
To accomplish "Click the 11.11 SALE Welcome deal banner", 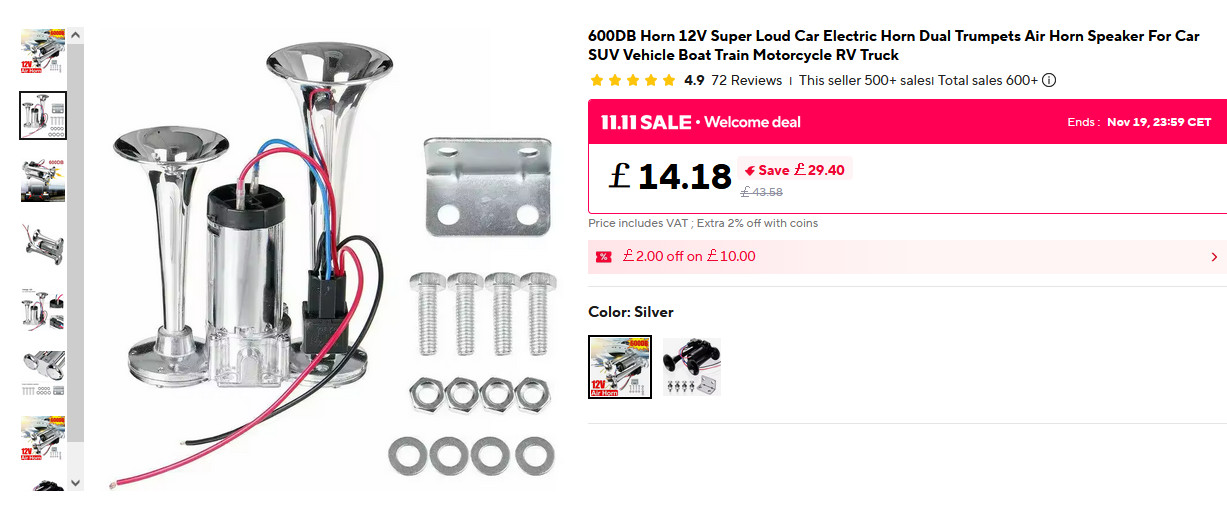I will click(x=907, y=122).
